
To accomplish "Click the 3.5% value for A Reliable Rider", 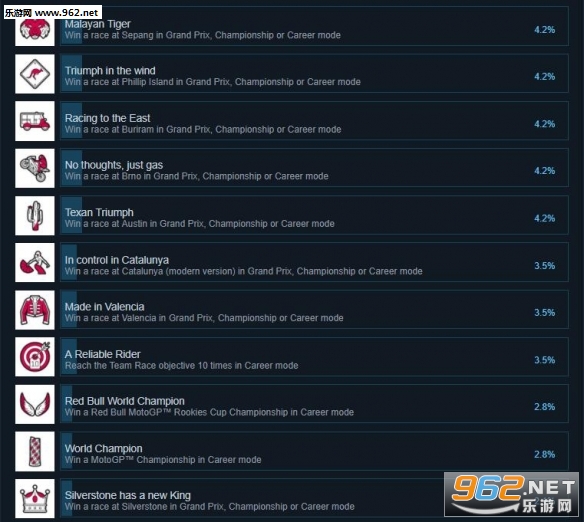I will (545, 360).
